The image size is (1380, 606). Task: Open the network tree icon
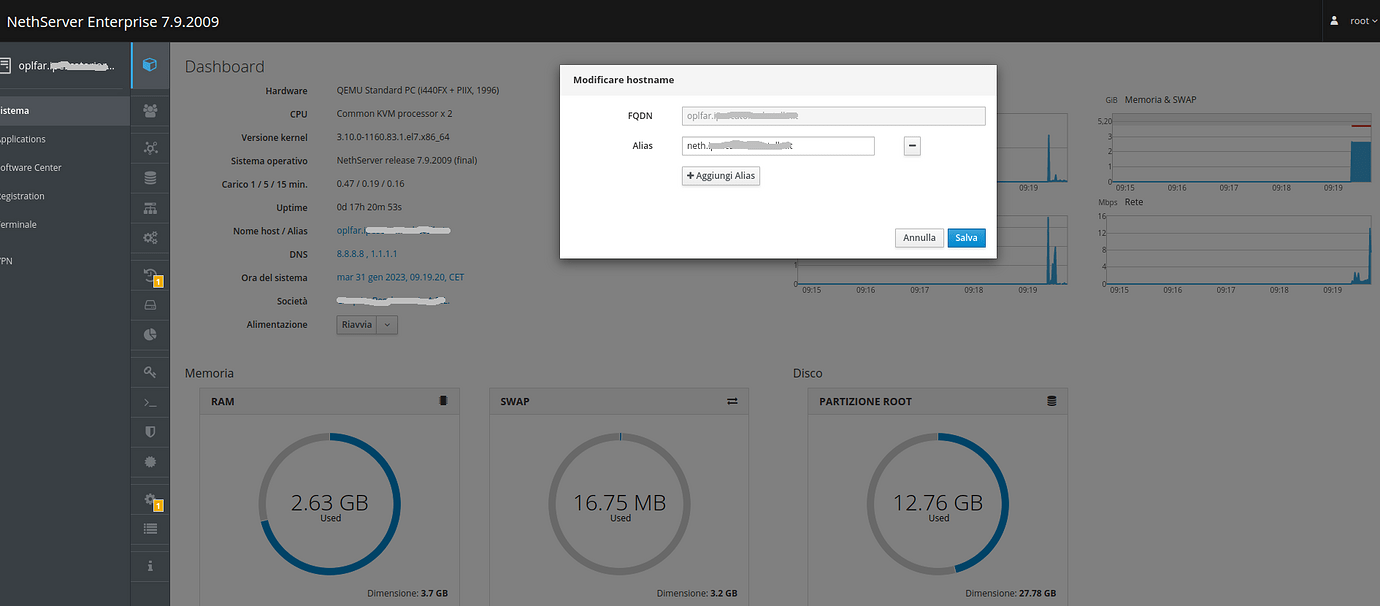[150, 208]
